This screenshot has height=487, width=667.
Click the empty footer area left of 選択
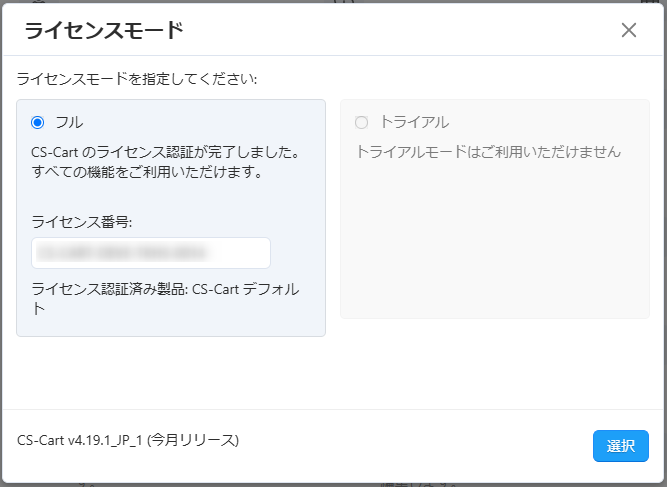pos(420,446)
